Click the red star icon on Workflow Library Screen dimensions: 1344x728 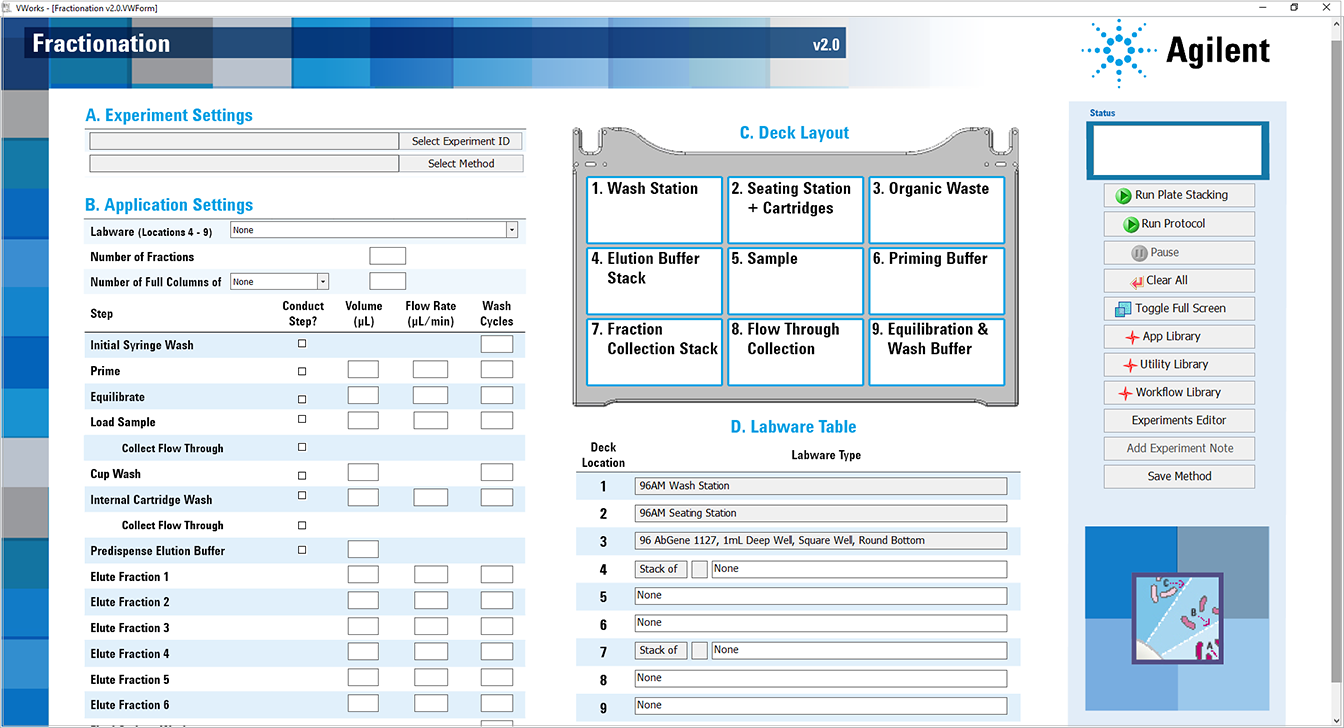tap(1124, 393)
